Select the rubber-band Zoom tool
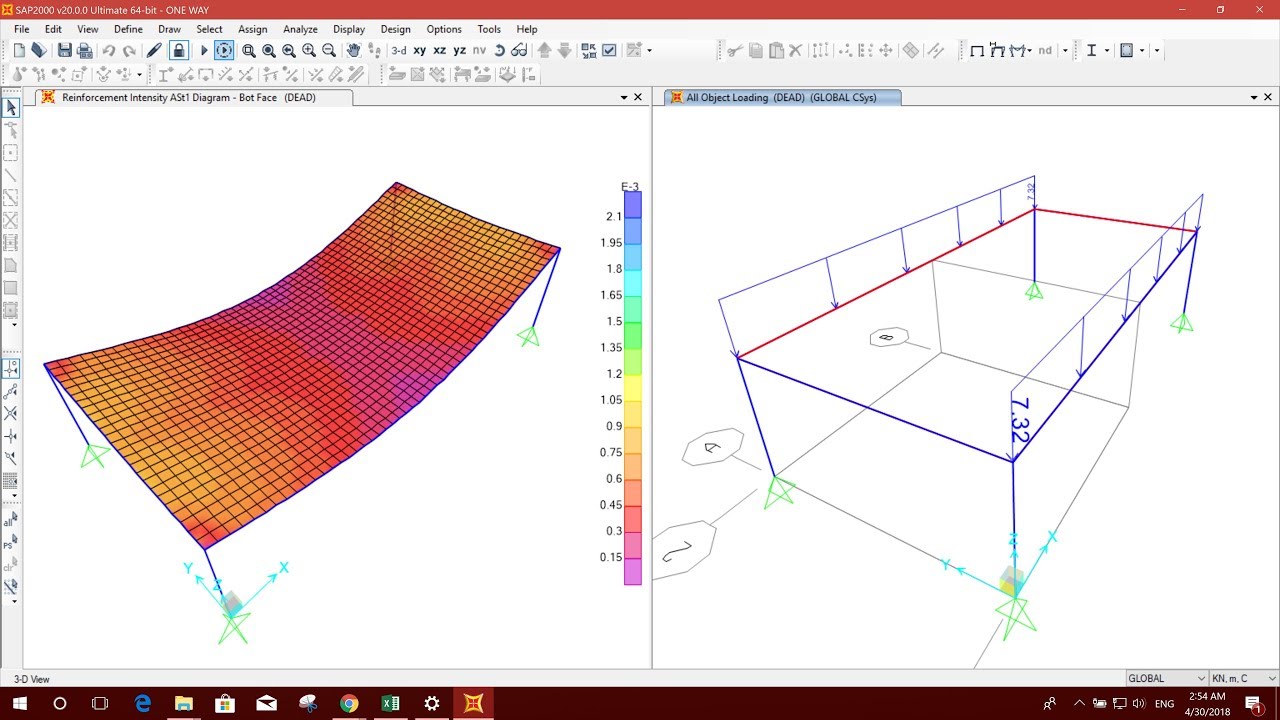Image resolution: width=1280 pixels, height=720 pixels. pyautogui.click(x=247, y=50)
